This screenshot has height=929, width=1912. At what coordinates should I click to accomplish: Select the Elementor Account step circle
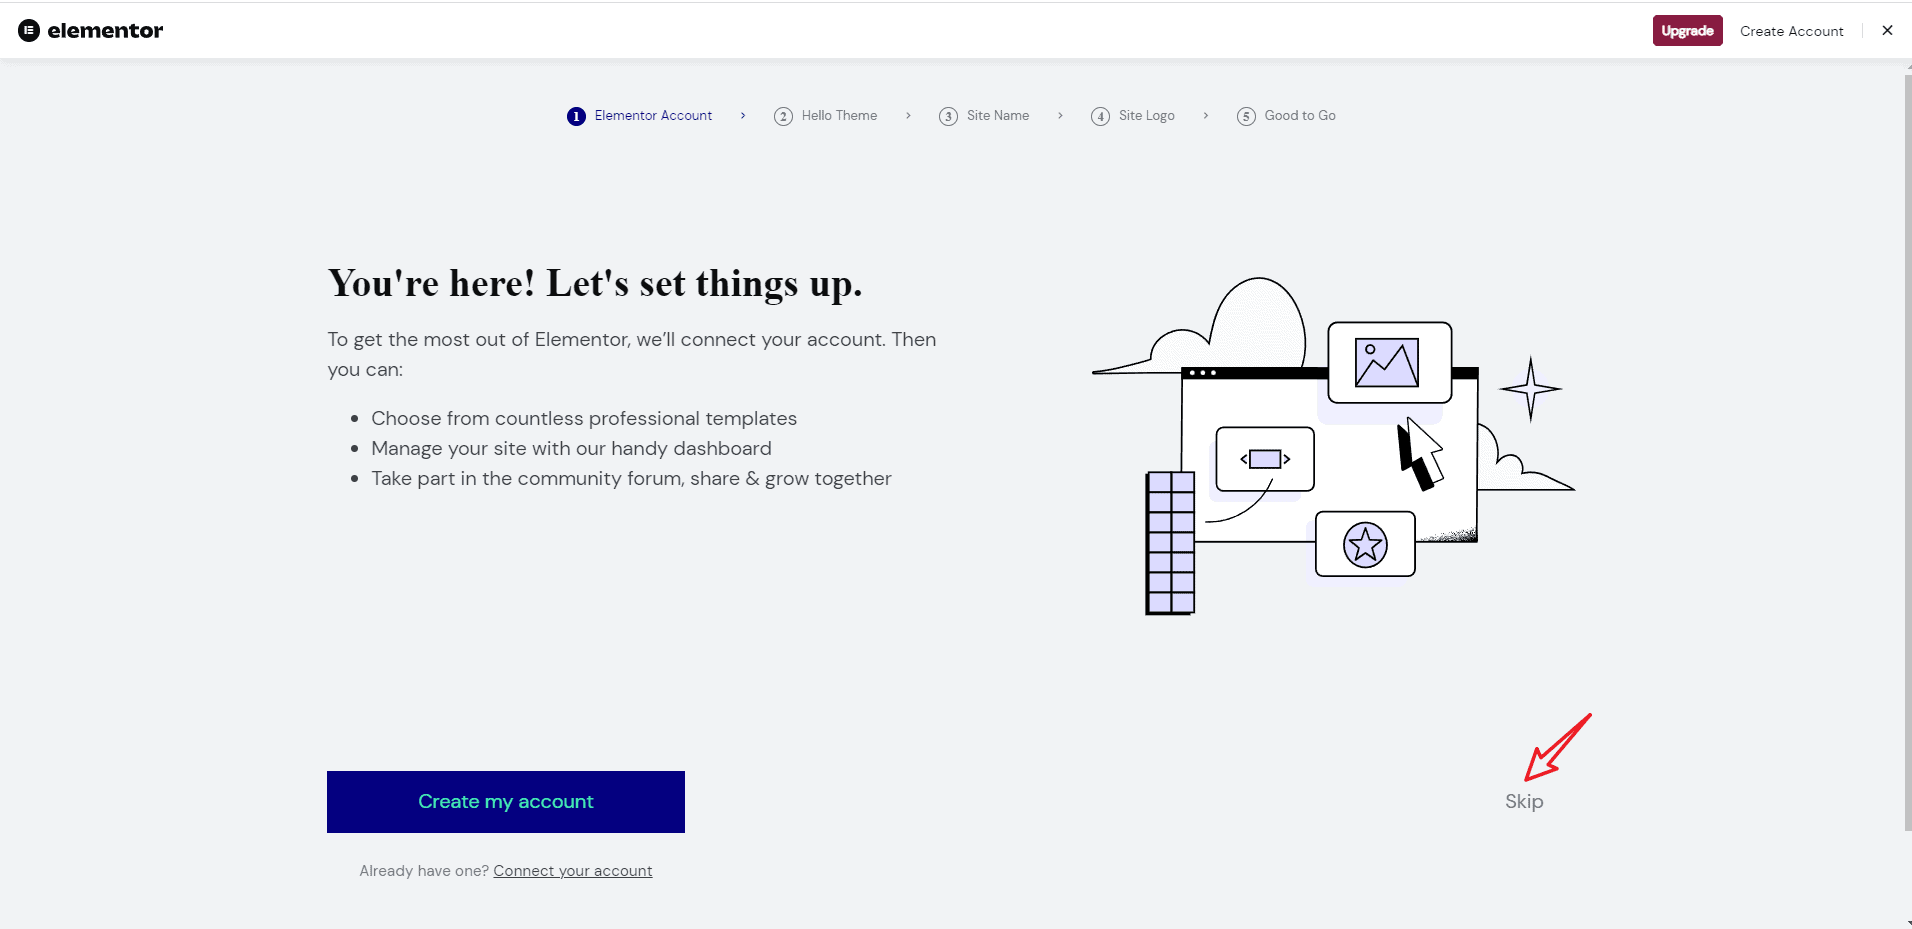tap(576, 116)
